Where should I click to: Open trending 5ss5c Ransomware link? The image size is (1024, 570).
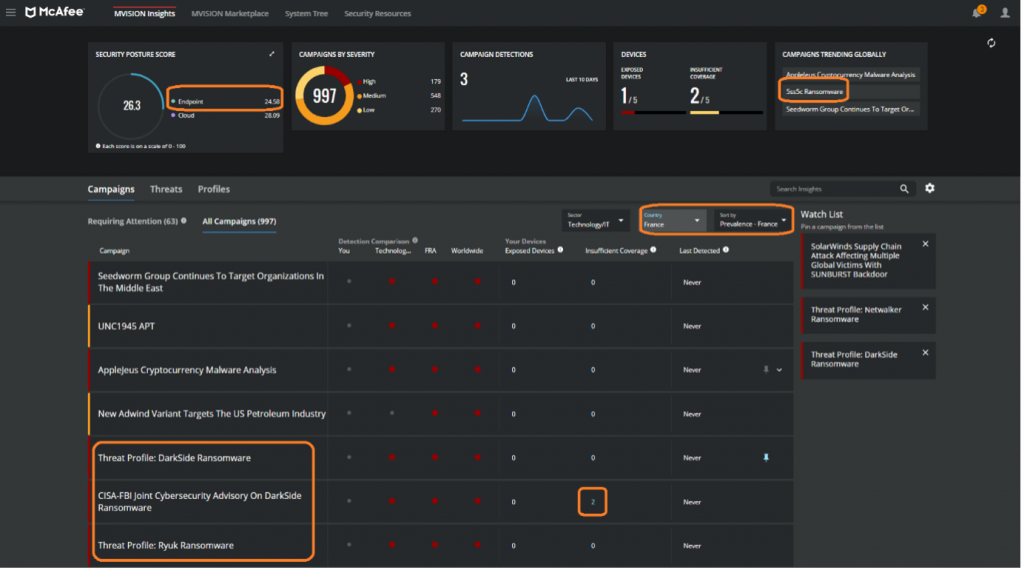(814, 92)
